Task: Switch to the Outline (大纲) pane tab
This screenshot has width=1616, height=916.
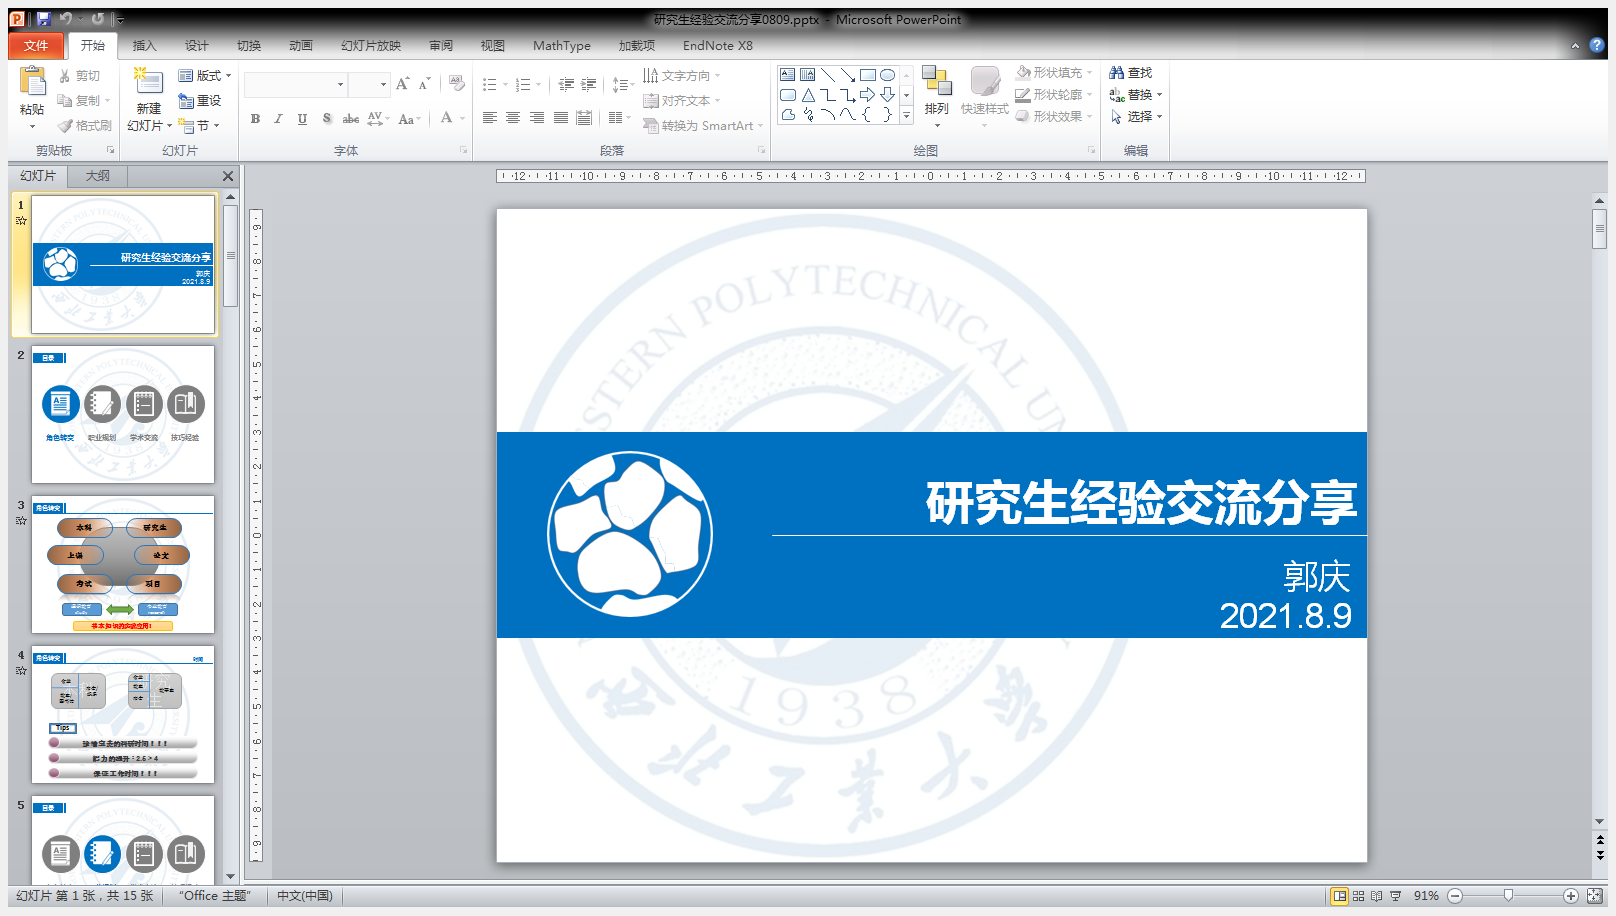Action: tap(97, 176)
